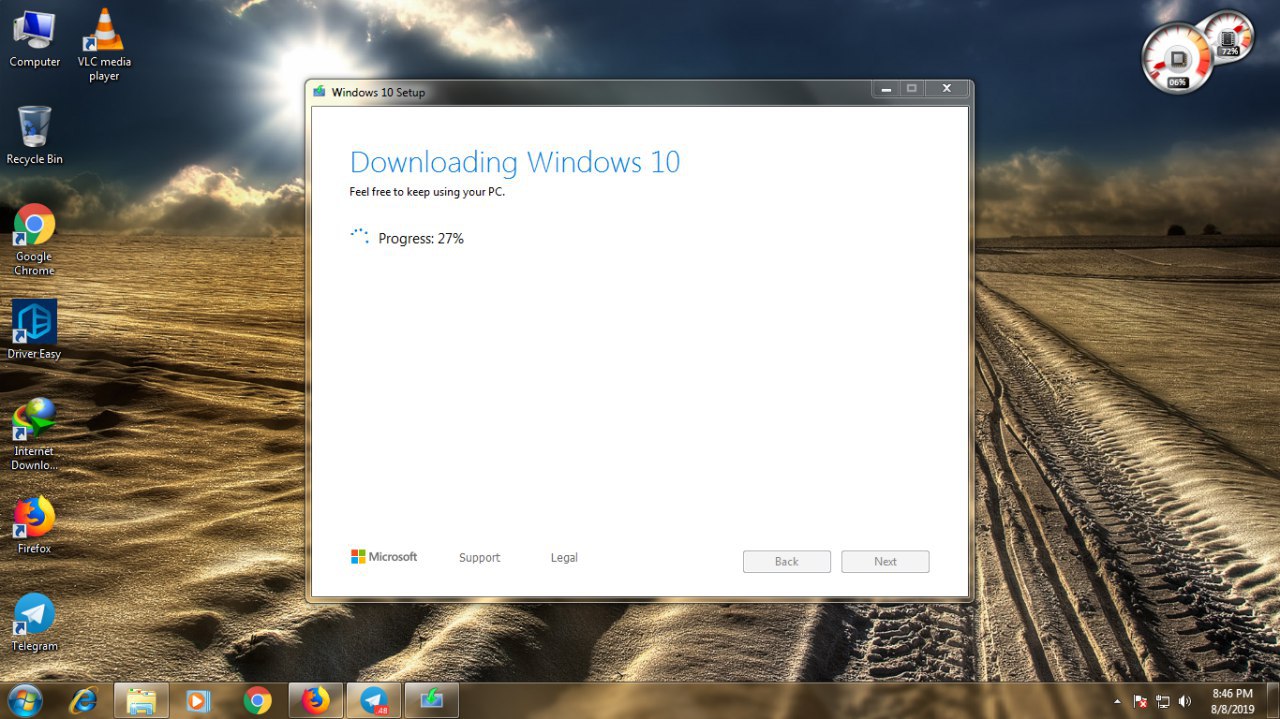Maximize the Windows 10 Setup window
The height and width of the screenshot is (719, 1280).
pyautogui.click(x=912, y=89)
